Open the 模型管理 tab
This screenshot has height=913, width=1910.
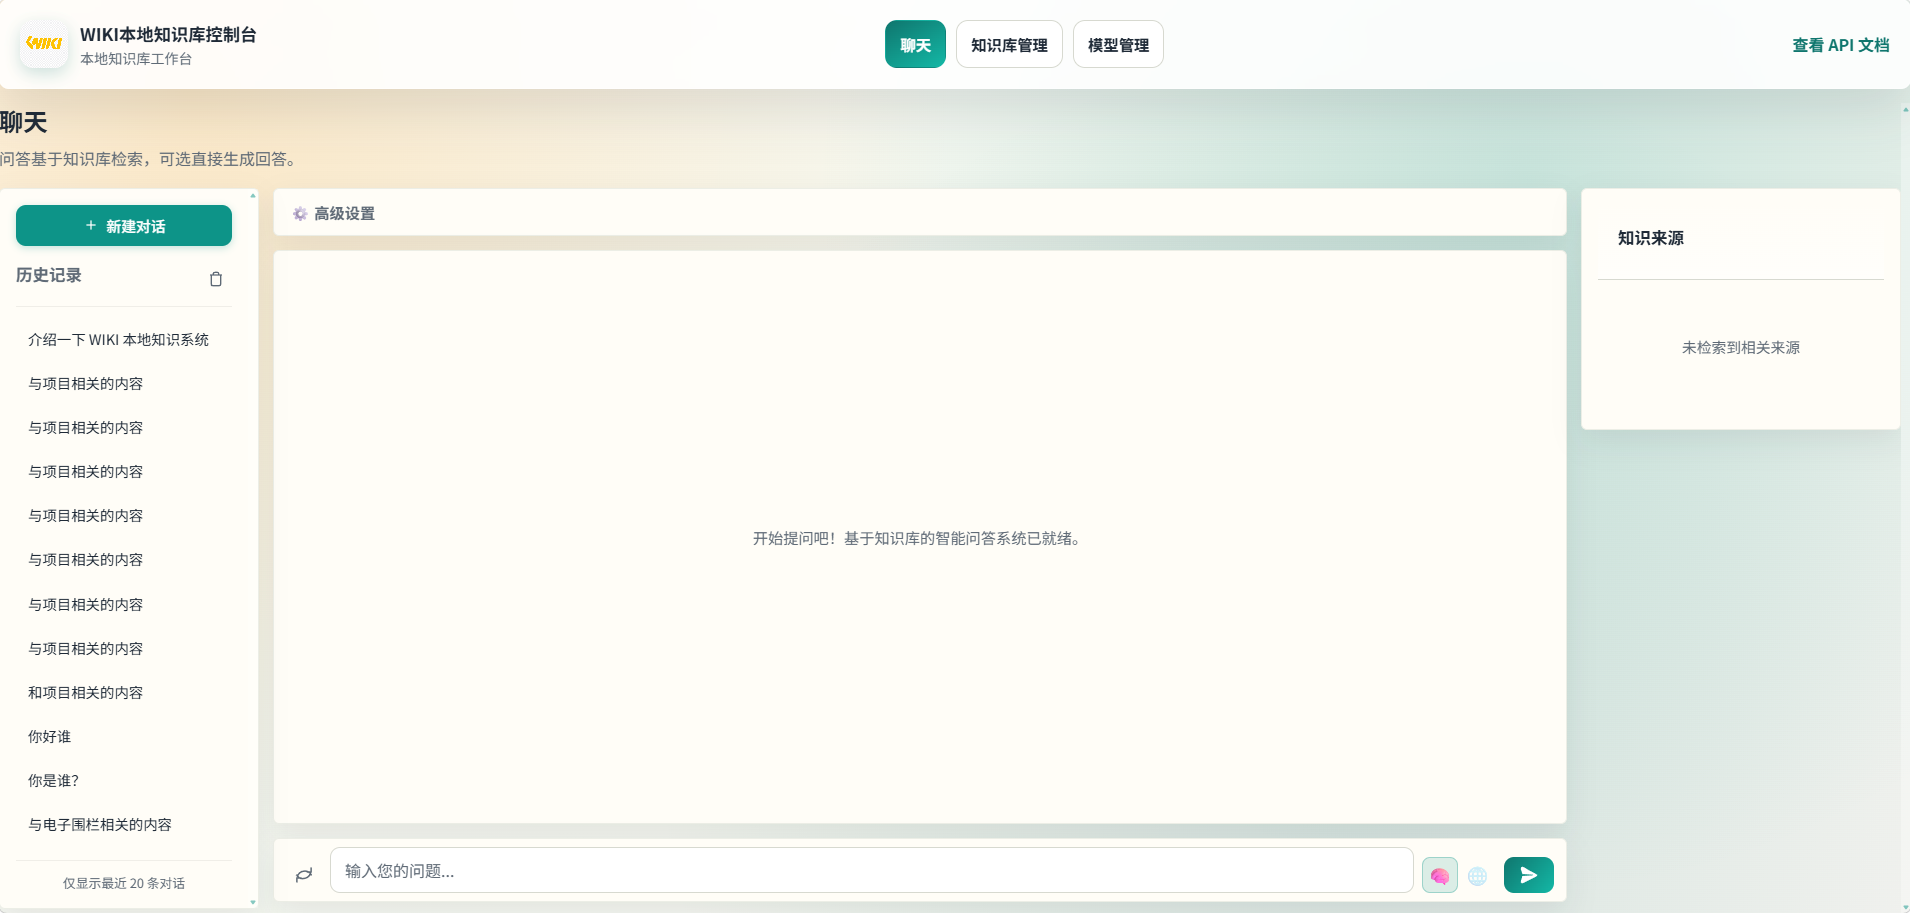(x=1118, y=44)
